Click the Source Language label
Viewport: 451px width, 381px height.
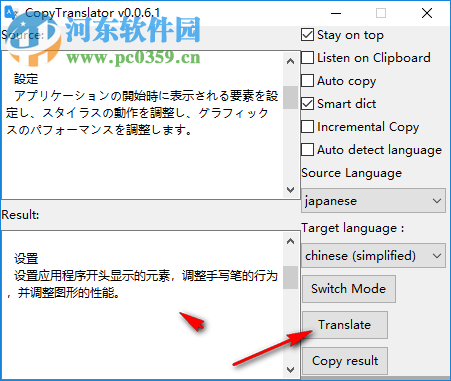352,173
